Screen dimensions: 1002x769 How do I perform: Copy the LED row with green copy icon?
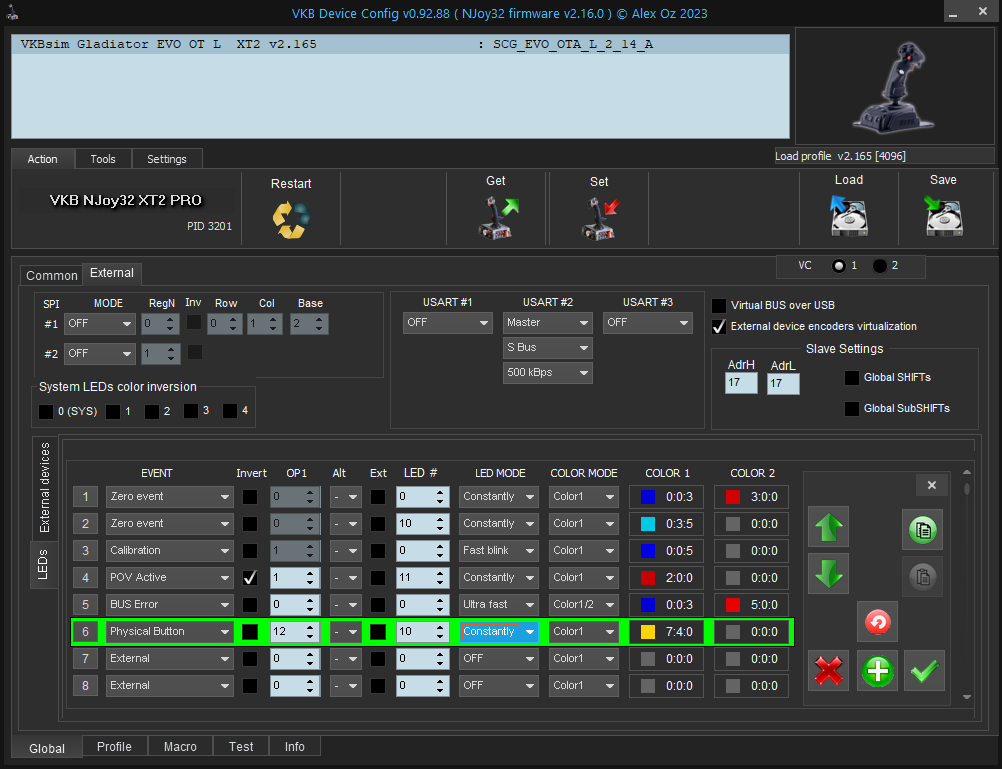924,530
